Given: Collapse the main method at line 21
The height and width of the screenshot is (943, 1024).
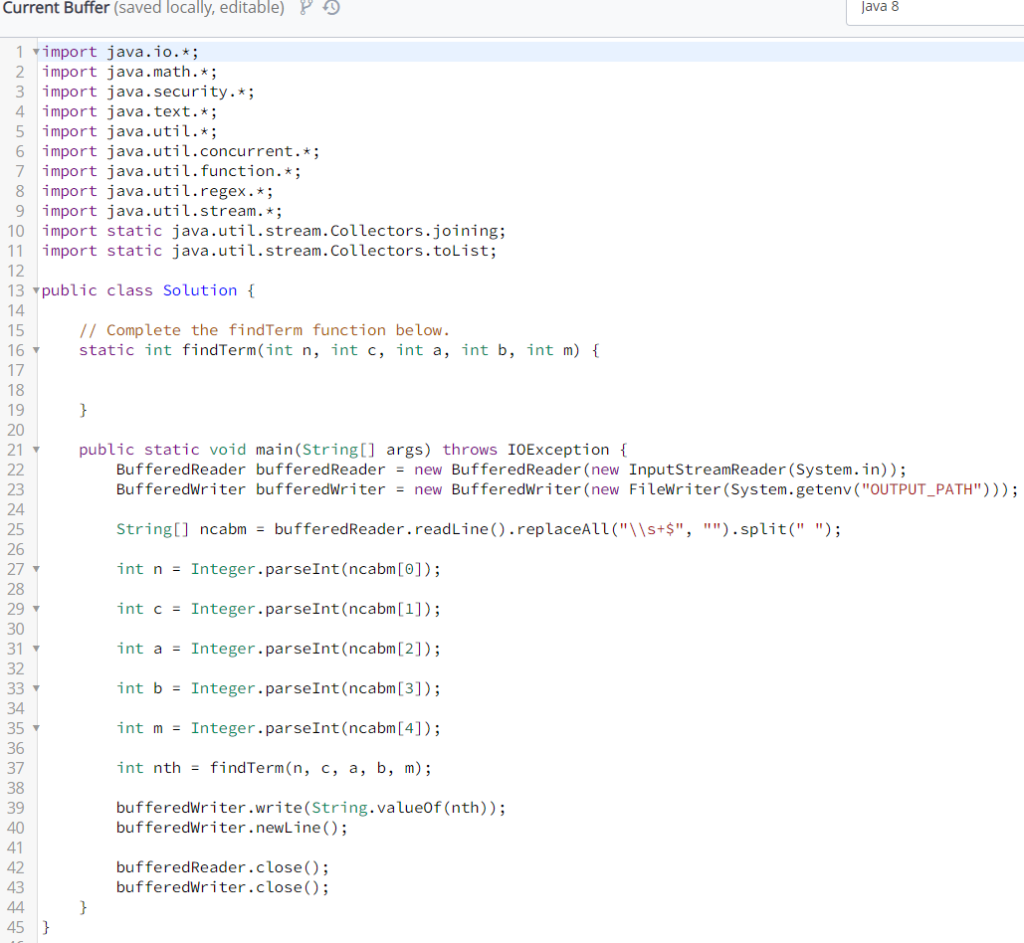Looking at the screenshot, I should point(33,449).
